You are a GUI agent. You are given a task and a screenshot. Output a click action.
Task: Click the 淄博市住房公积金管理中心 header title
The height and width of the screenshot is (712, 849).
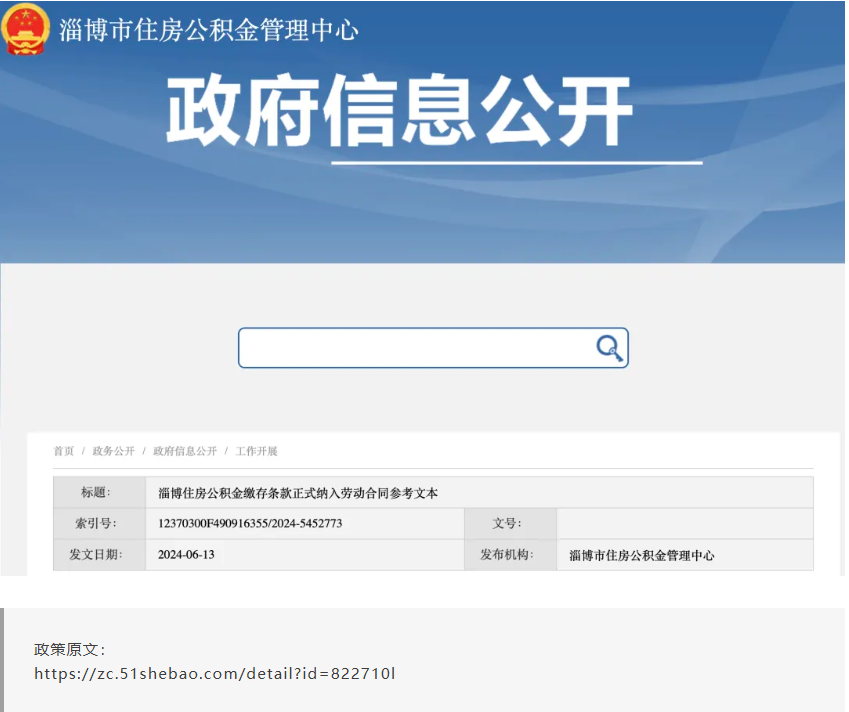[x=208, y=30]
